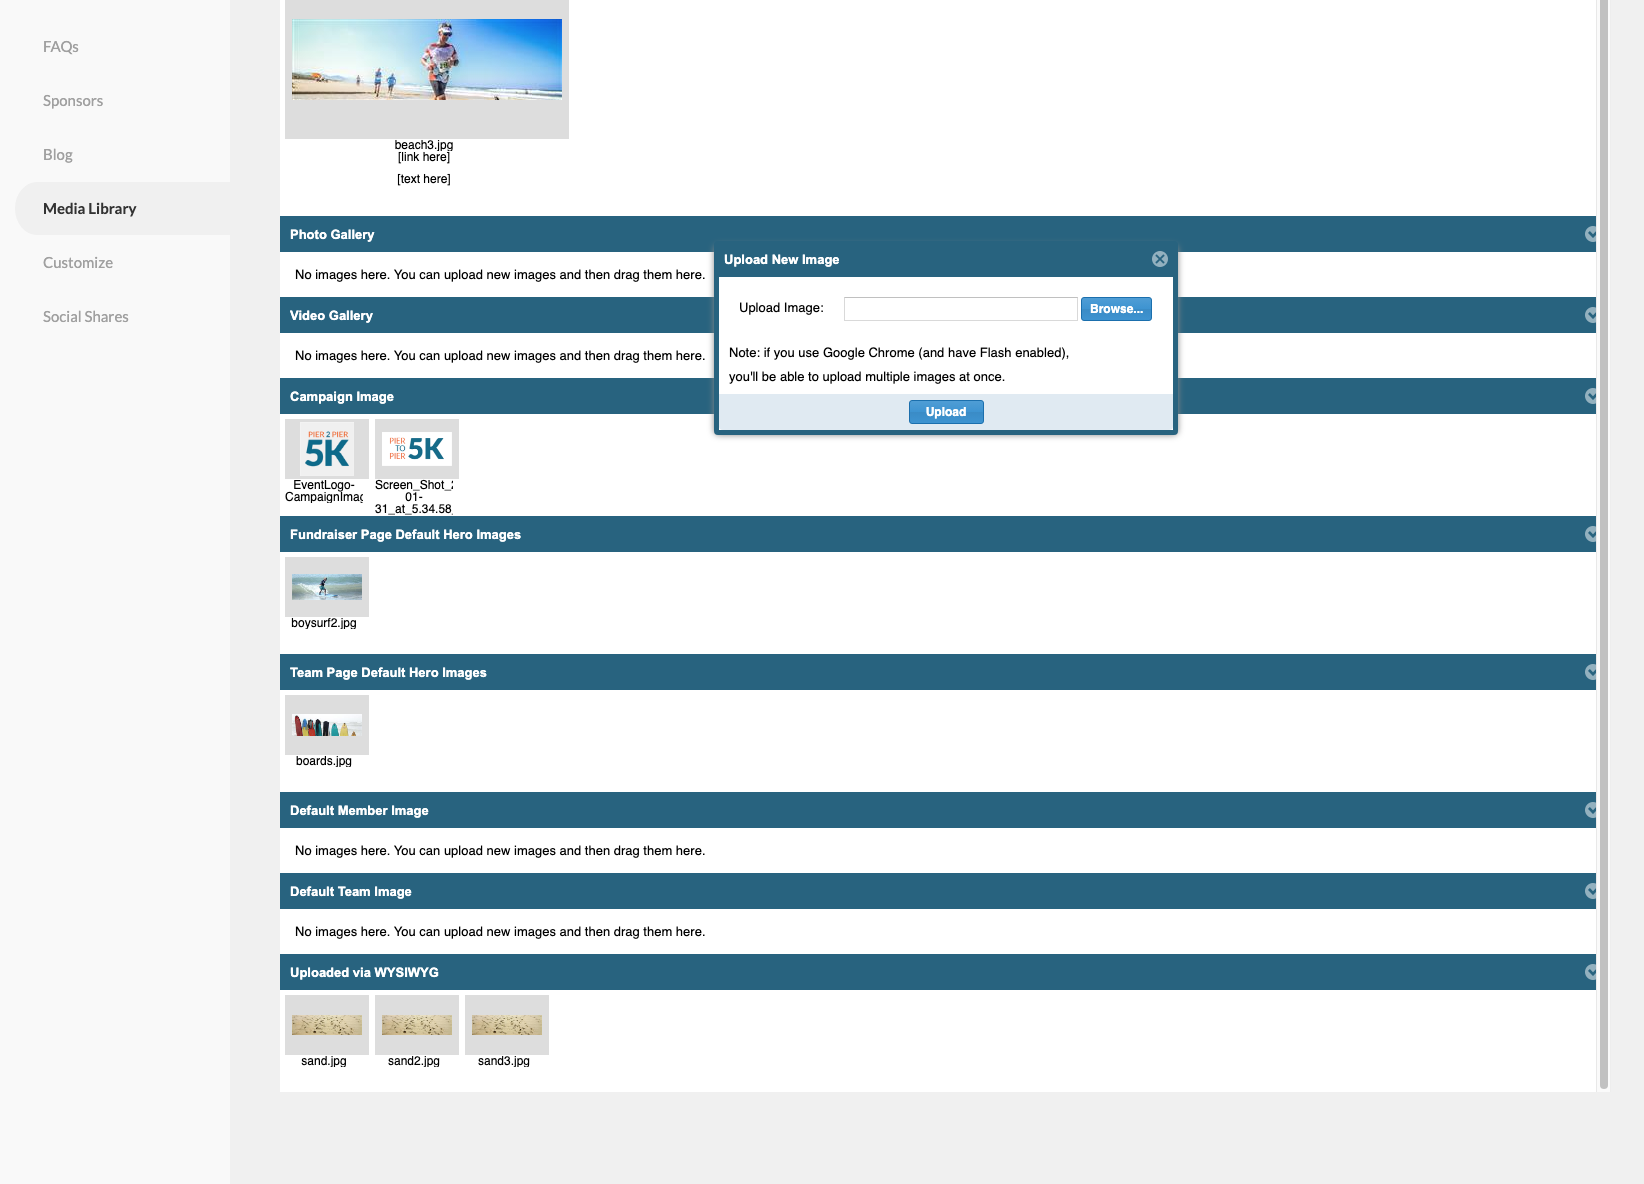The image size is (1644, 1184).
Task: Click the [text here] placeholder under beach3.jpg
Action: 424,179
